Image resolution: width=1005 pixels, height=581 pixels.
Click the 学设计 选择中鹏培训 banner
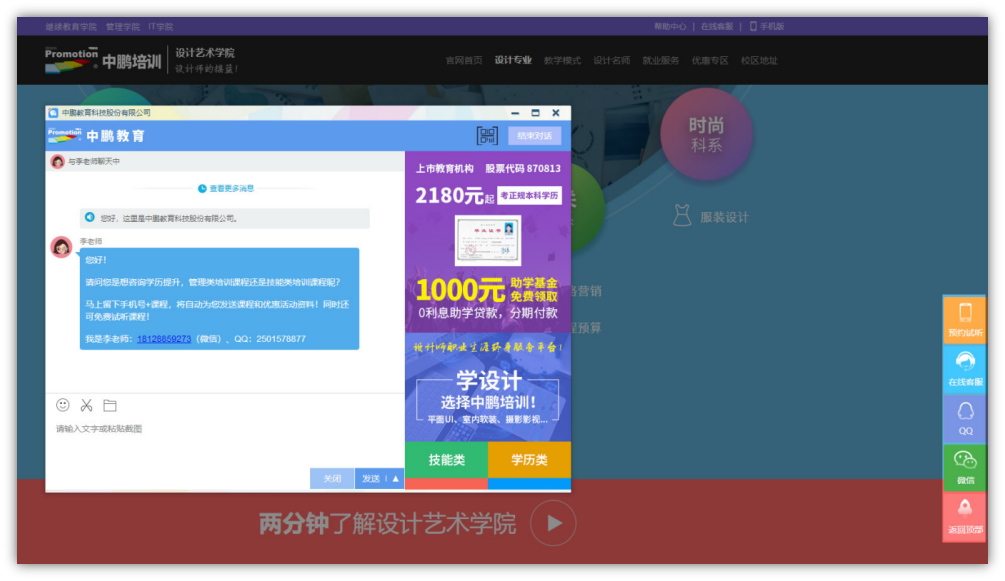point(488,387)
